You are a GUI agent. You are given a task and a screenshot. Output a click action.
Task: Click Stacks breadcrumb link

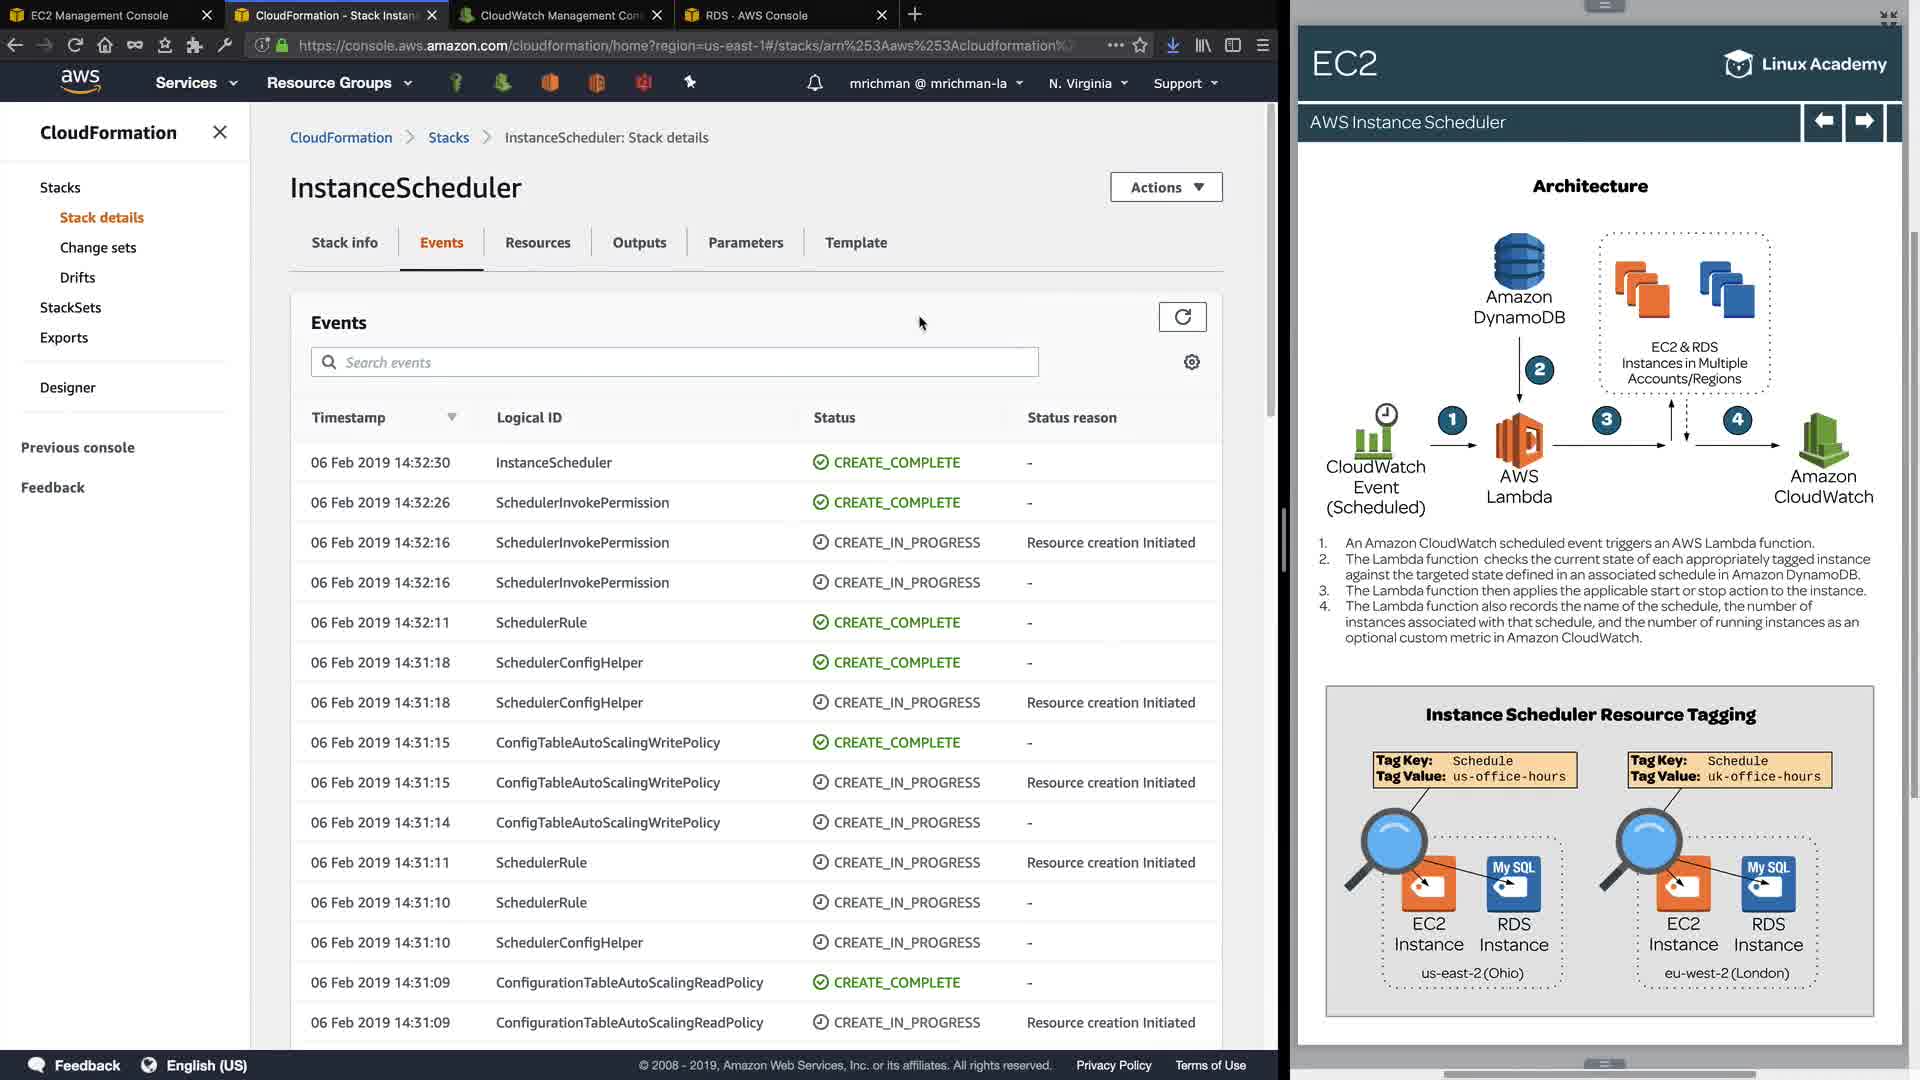(448, 138)
